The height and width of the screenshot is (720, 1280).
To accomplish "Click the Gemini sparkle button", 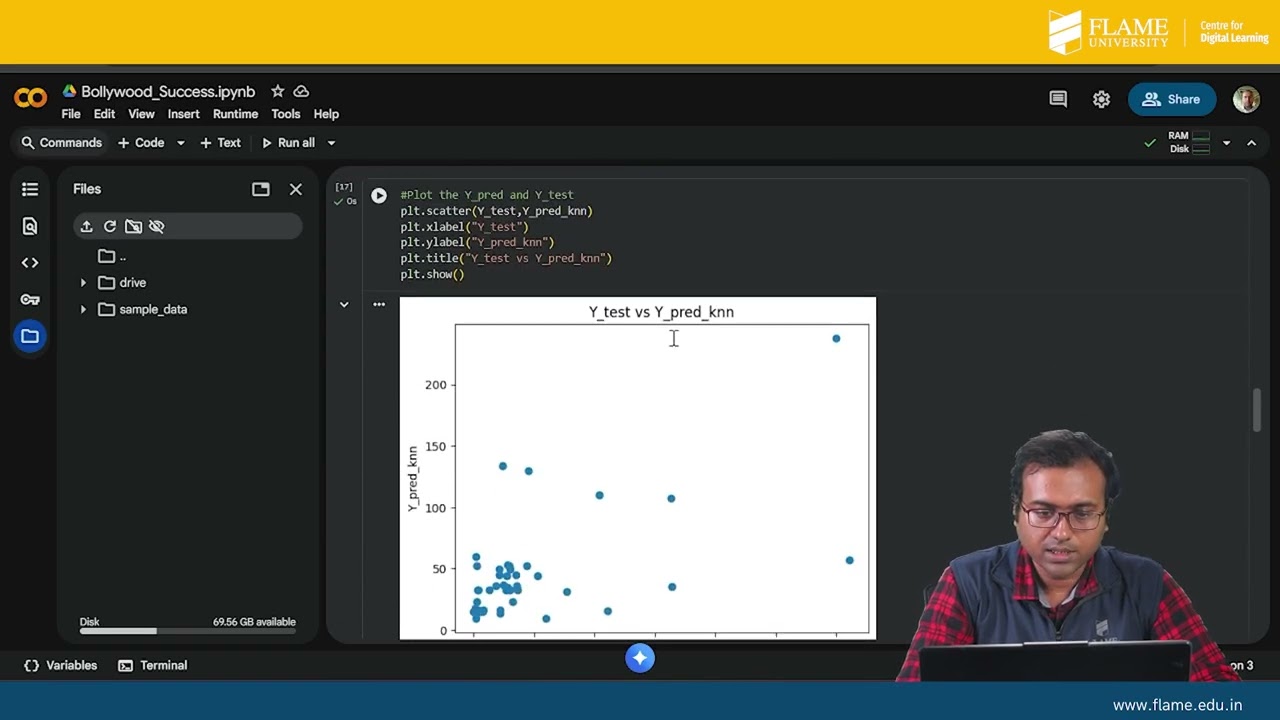I will click(x=640, y=657).
